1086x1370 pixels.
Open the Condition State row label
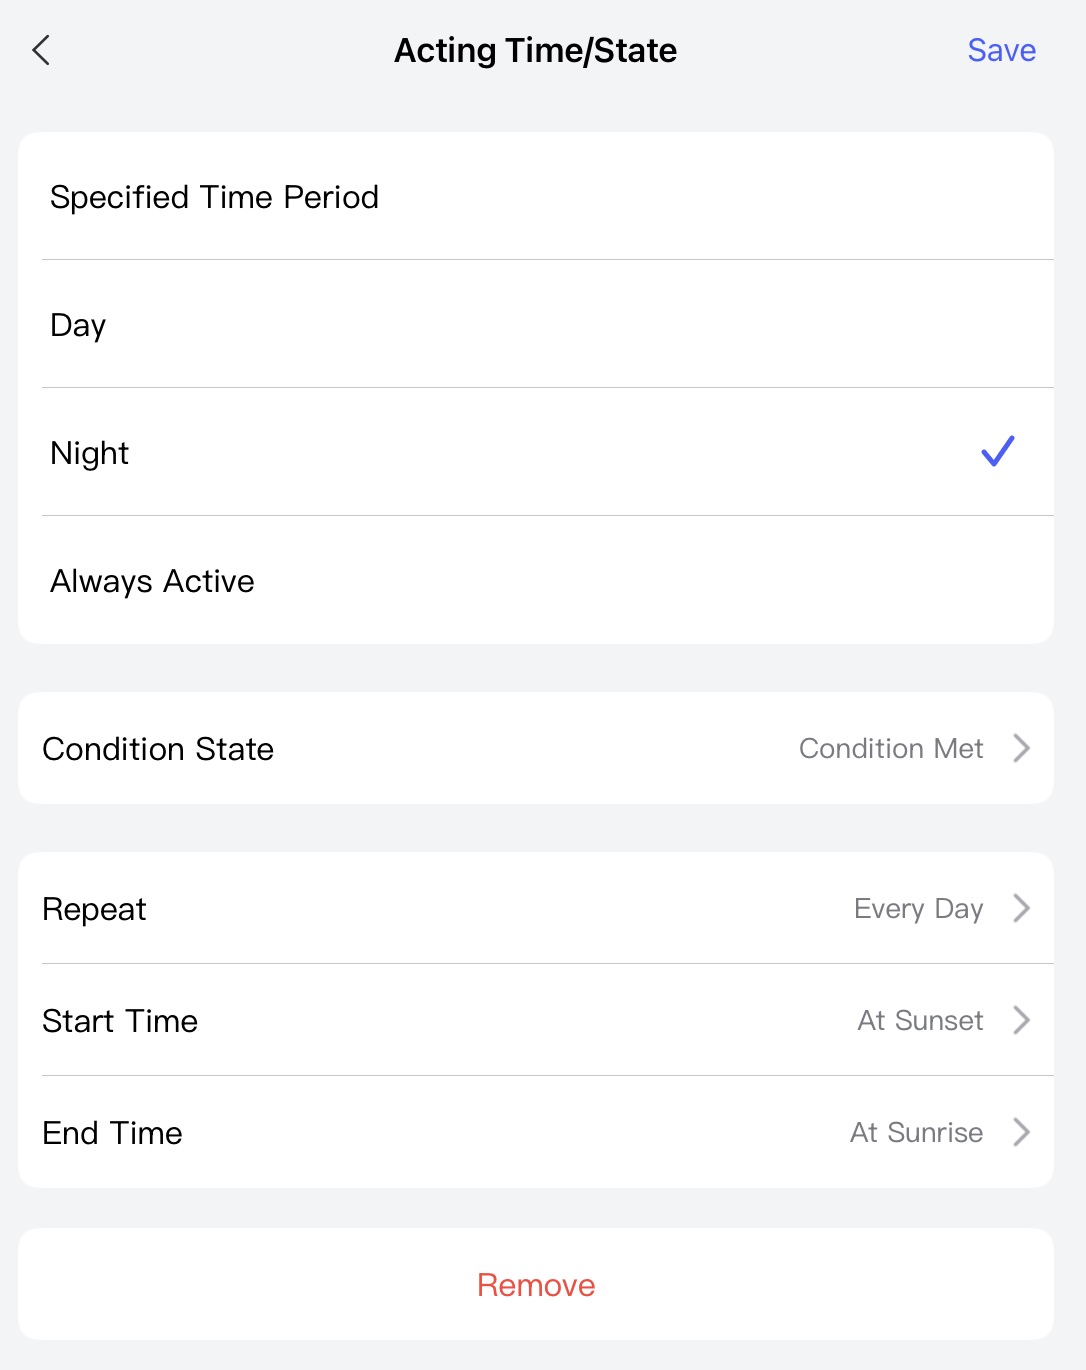coord(158,749)
